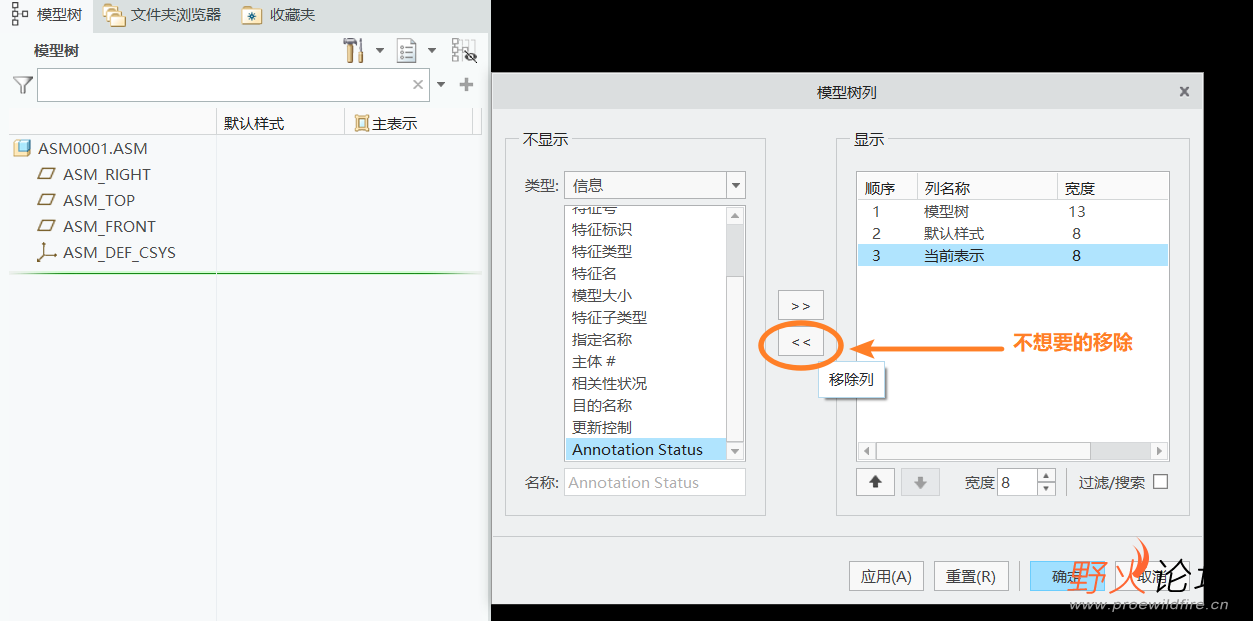Image resolution: width=1253 pixels, height=621 pixels.
Task: Select Annotation Status in the list
Action: pos(645,450)
